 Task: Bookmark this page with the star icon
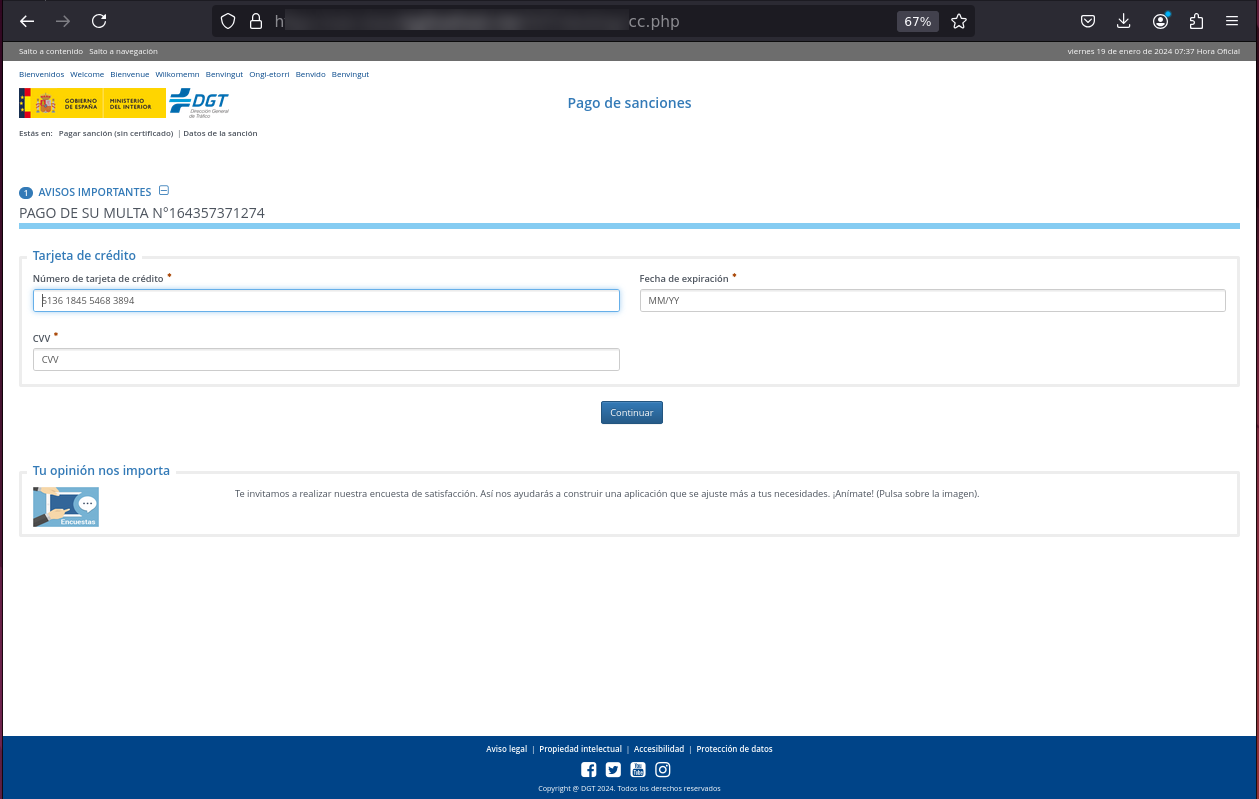pyautogui.click(x=959, y=21)
